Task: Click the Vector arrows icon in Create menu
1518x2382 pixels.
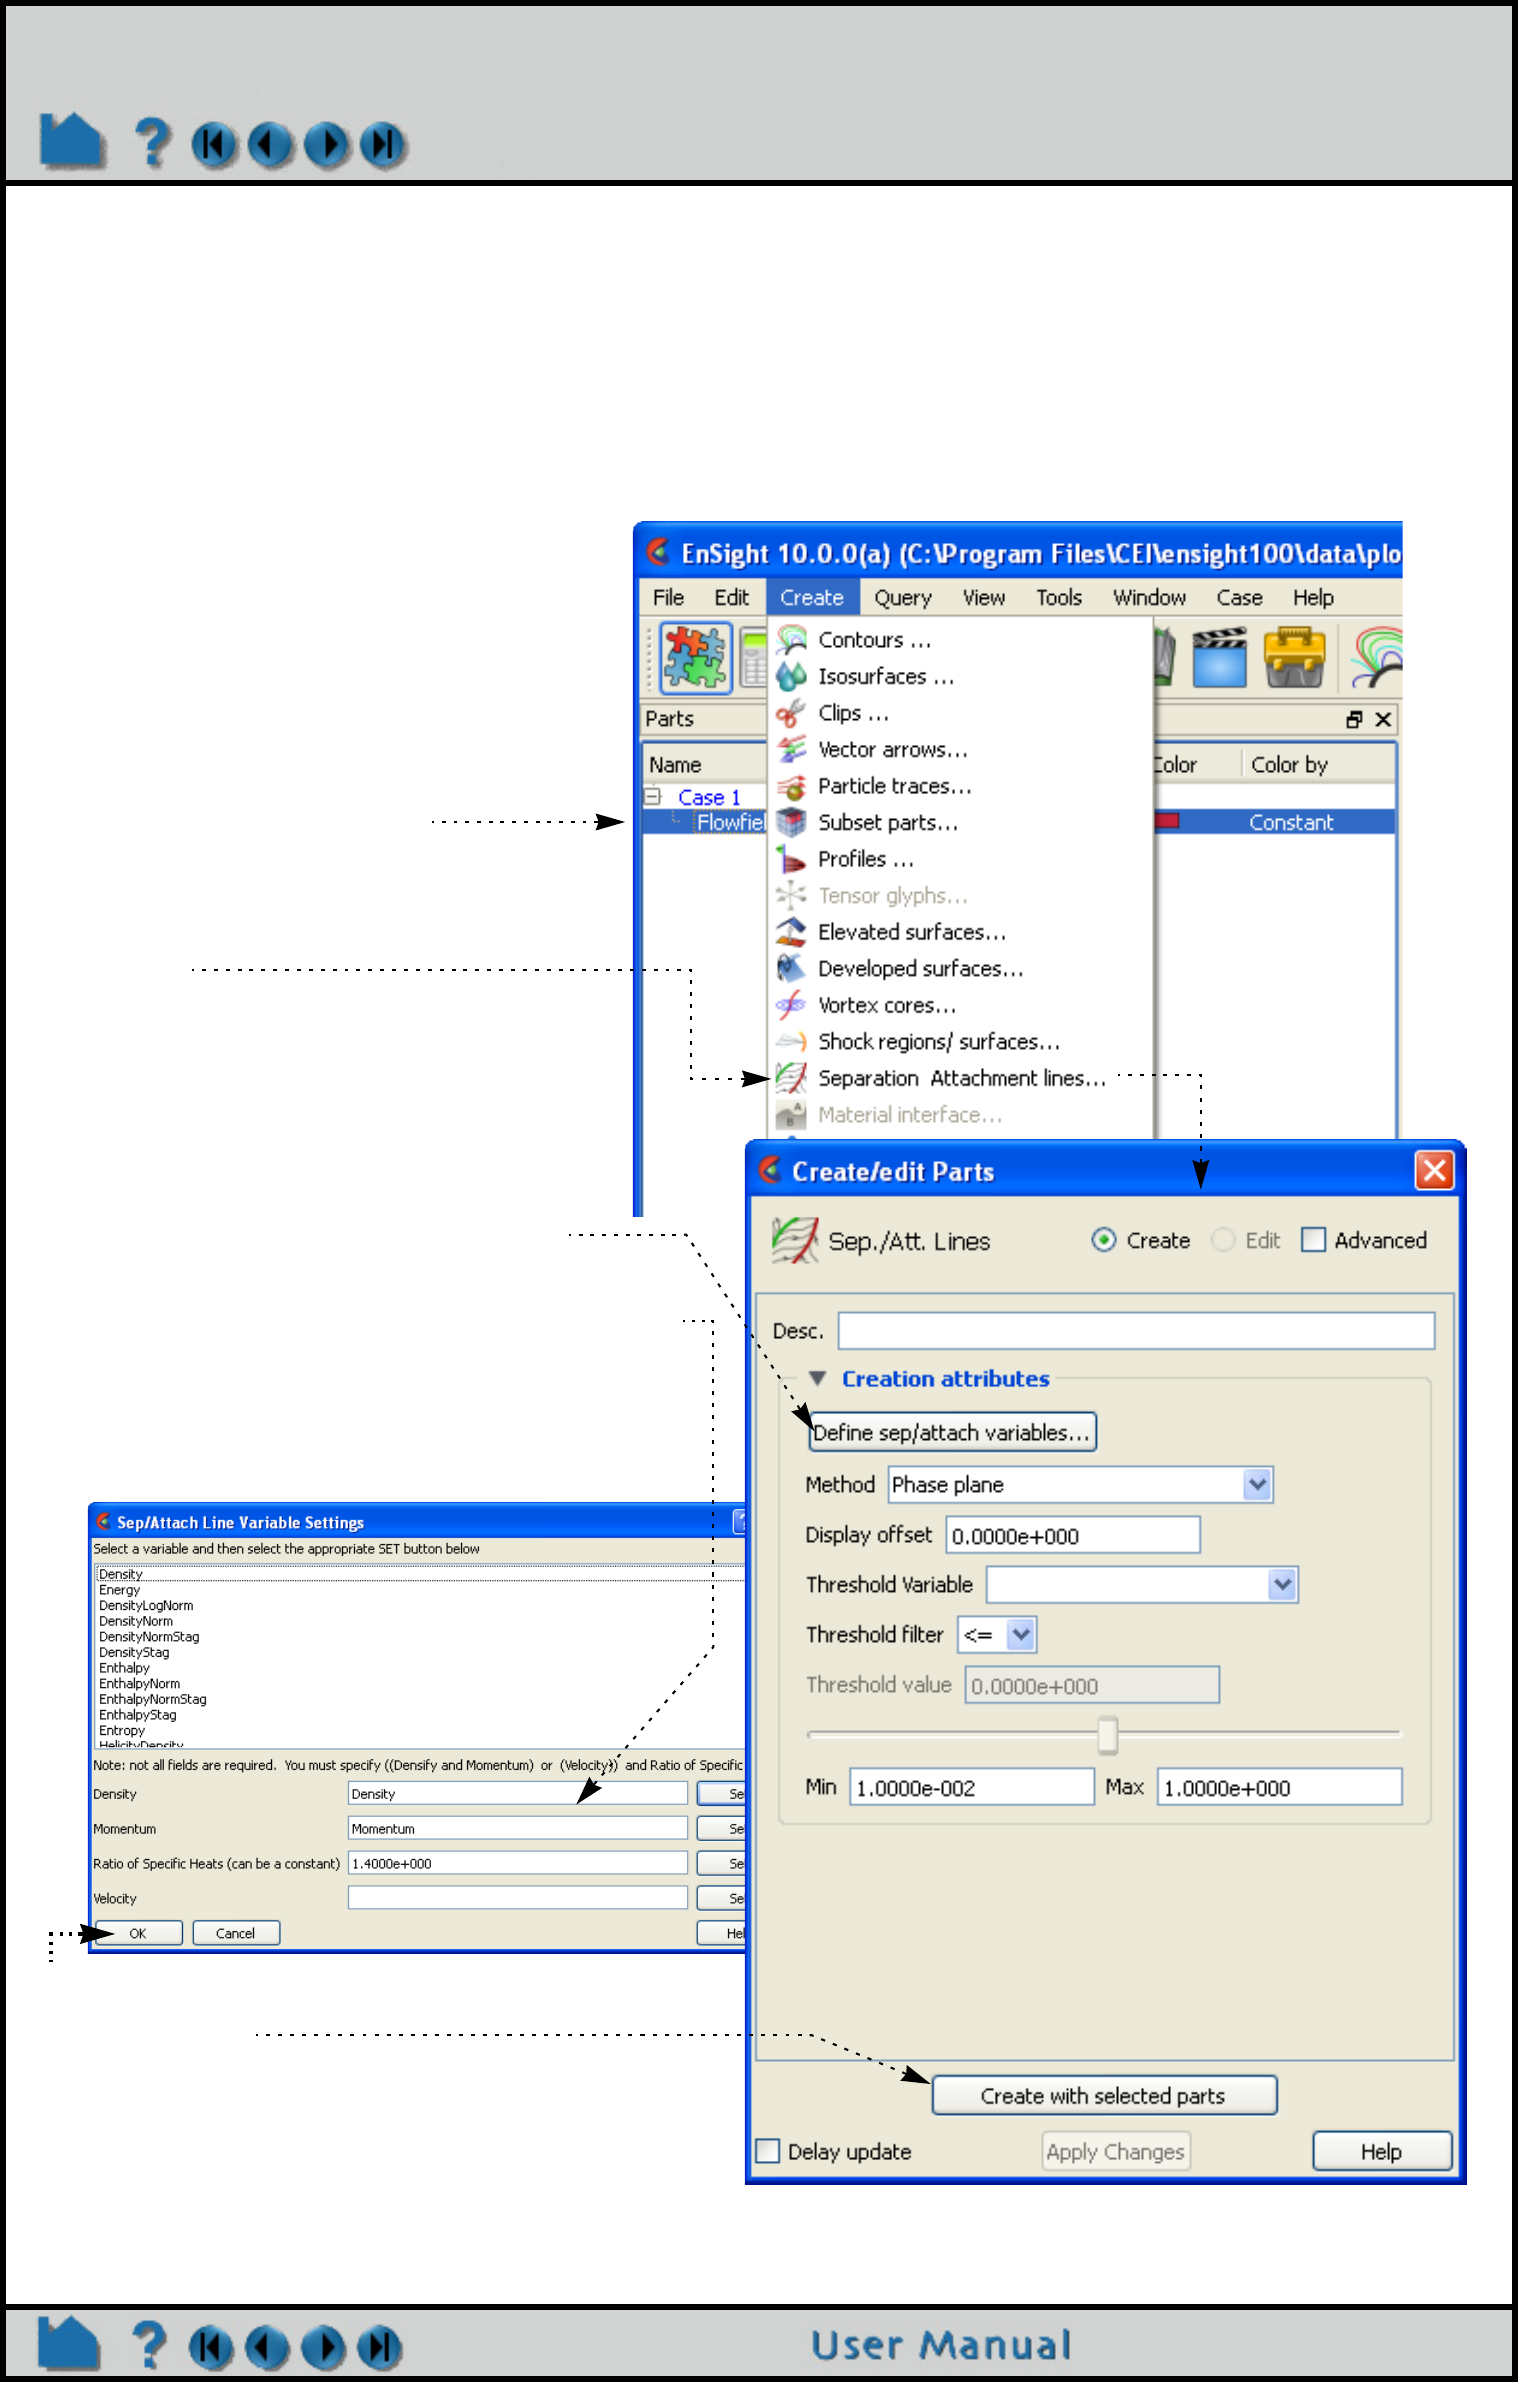Action: [x=792, y=749]
